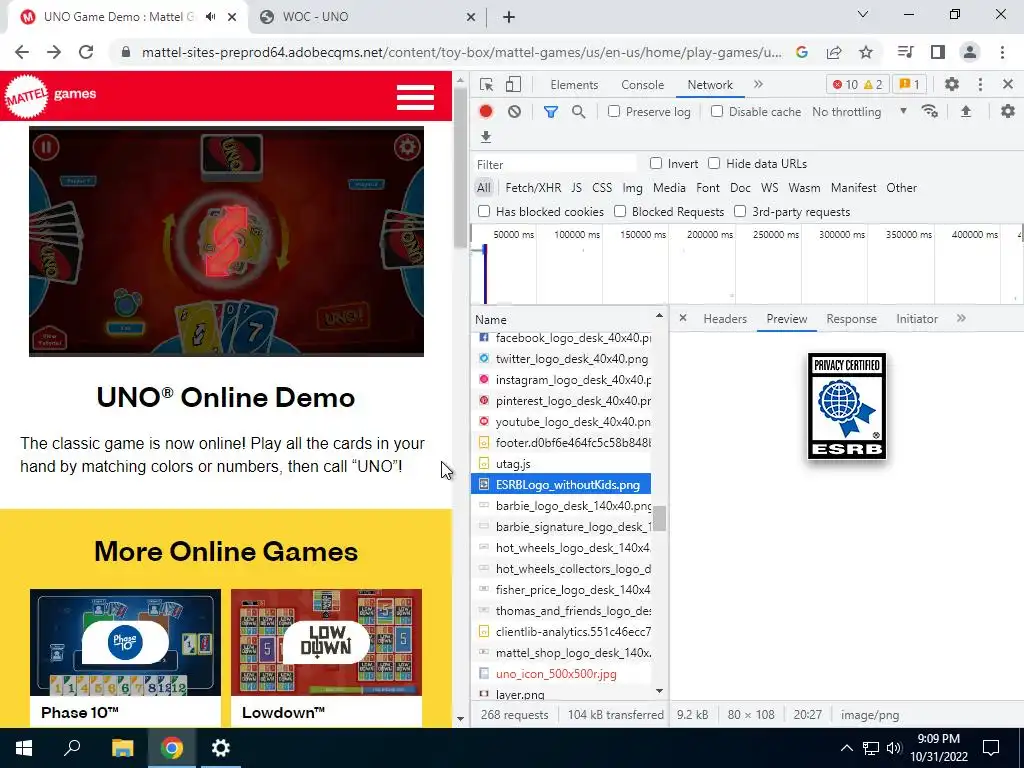
Task: Filter requests by JS type
Action: (576, 187)
